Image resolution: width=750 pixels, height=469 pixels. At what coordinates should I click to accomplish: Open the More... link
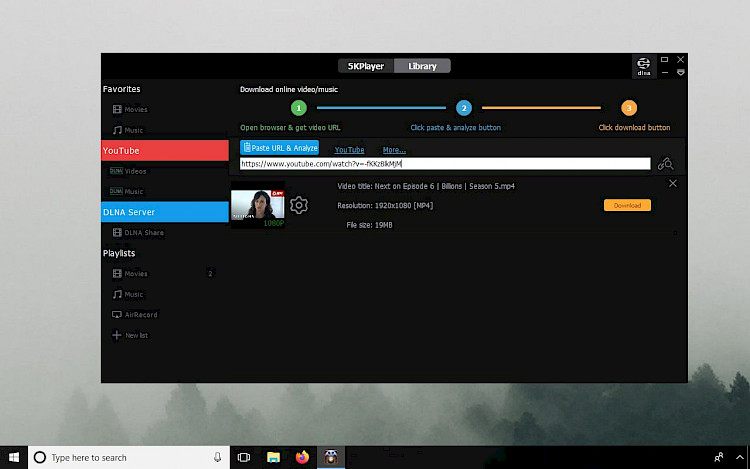coord(394,150)
